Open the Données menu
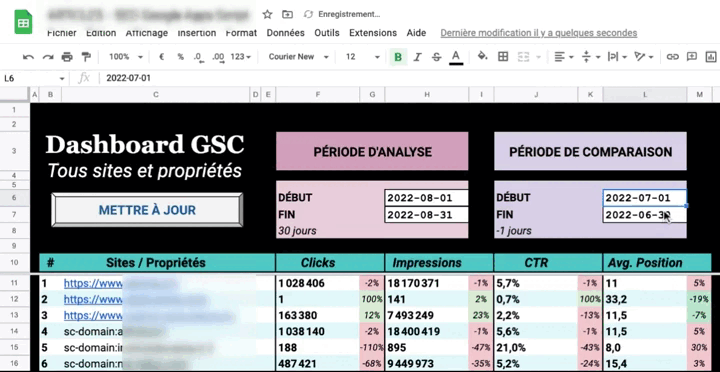Viewport: 720px width, 372px height. 286,33
